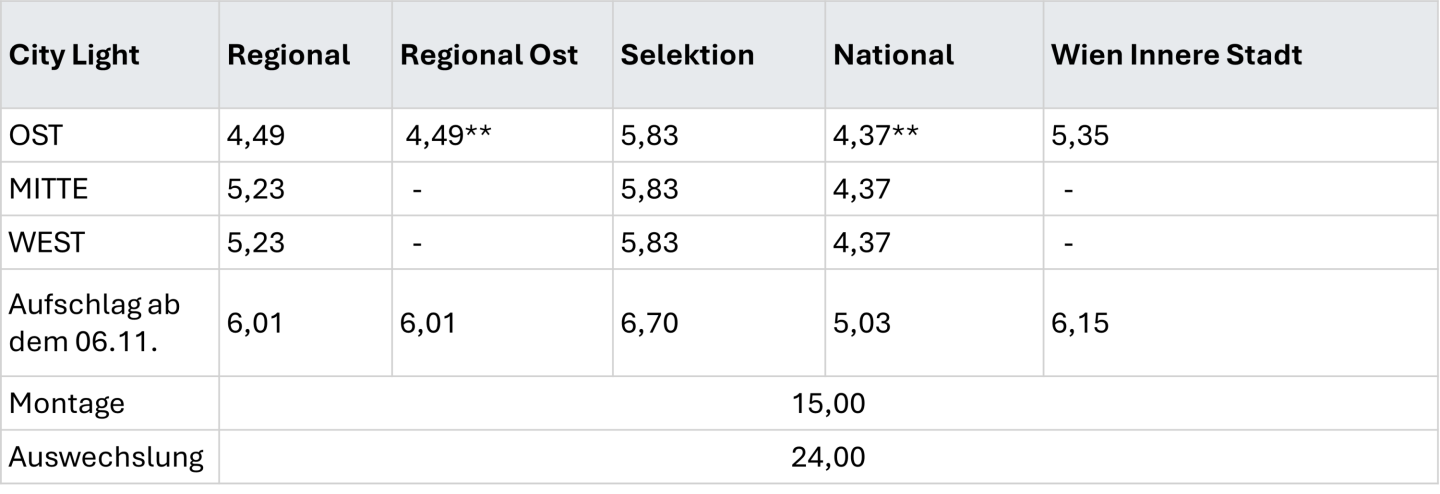The height and width of the screenshot is (494, 1440).
Task: Select the City Light header cell
Action: (74, 55)
